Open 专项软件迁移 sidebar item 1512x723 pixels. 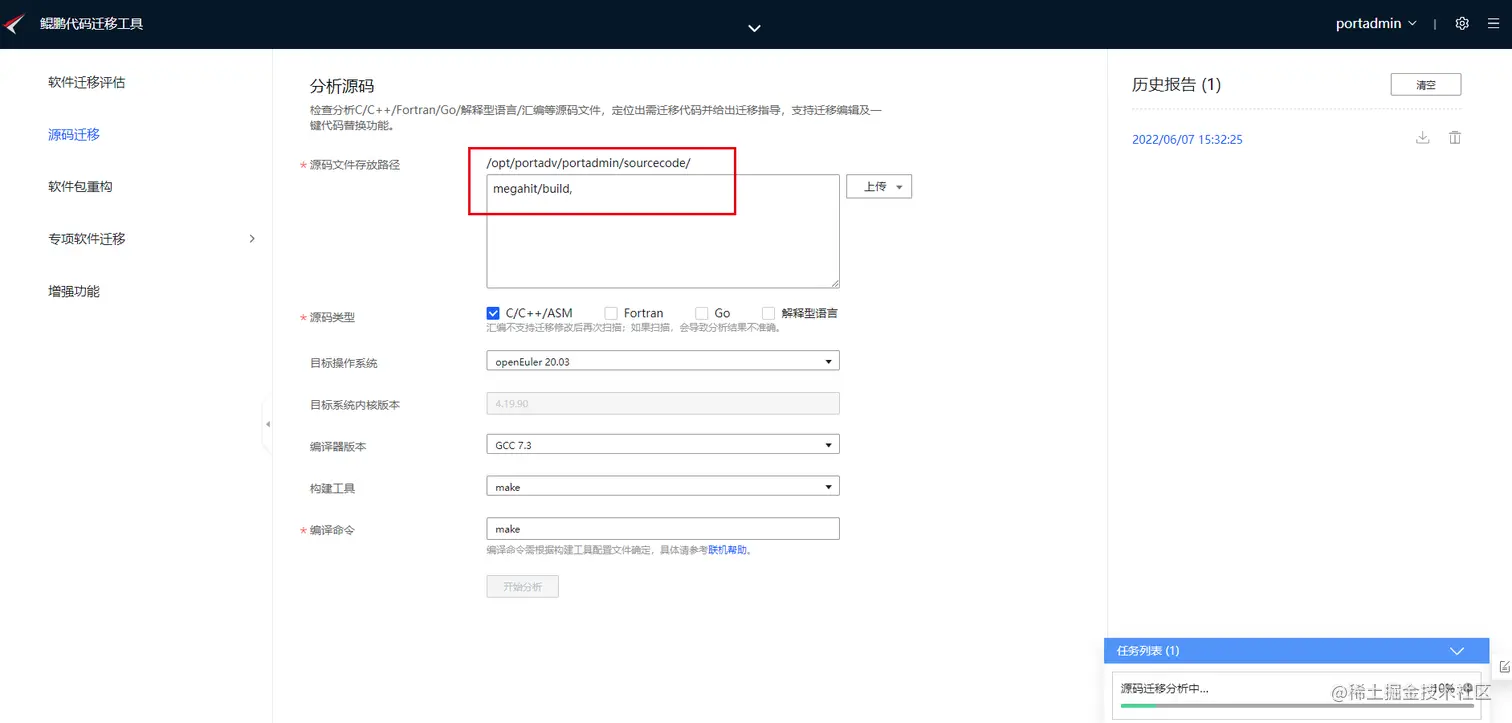click(x=87, y=239)
